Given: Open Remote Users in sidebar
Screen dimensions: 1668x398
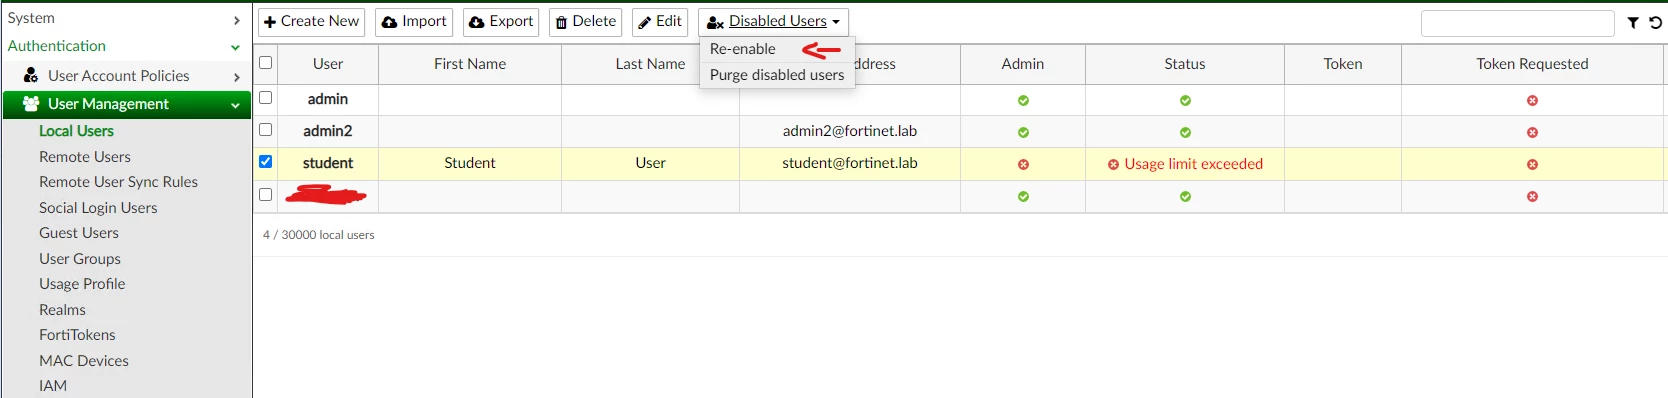Looking at the screenshot, I should pyautogui.click(x=85, y=157).
